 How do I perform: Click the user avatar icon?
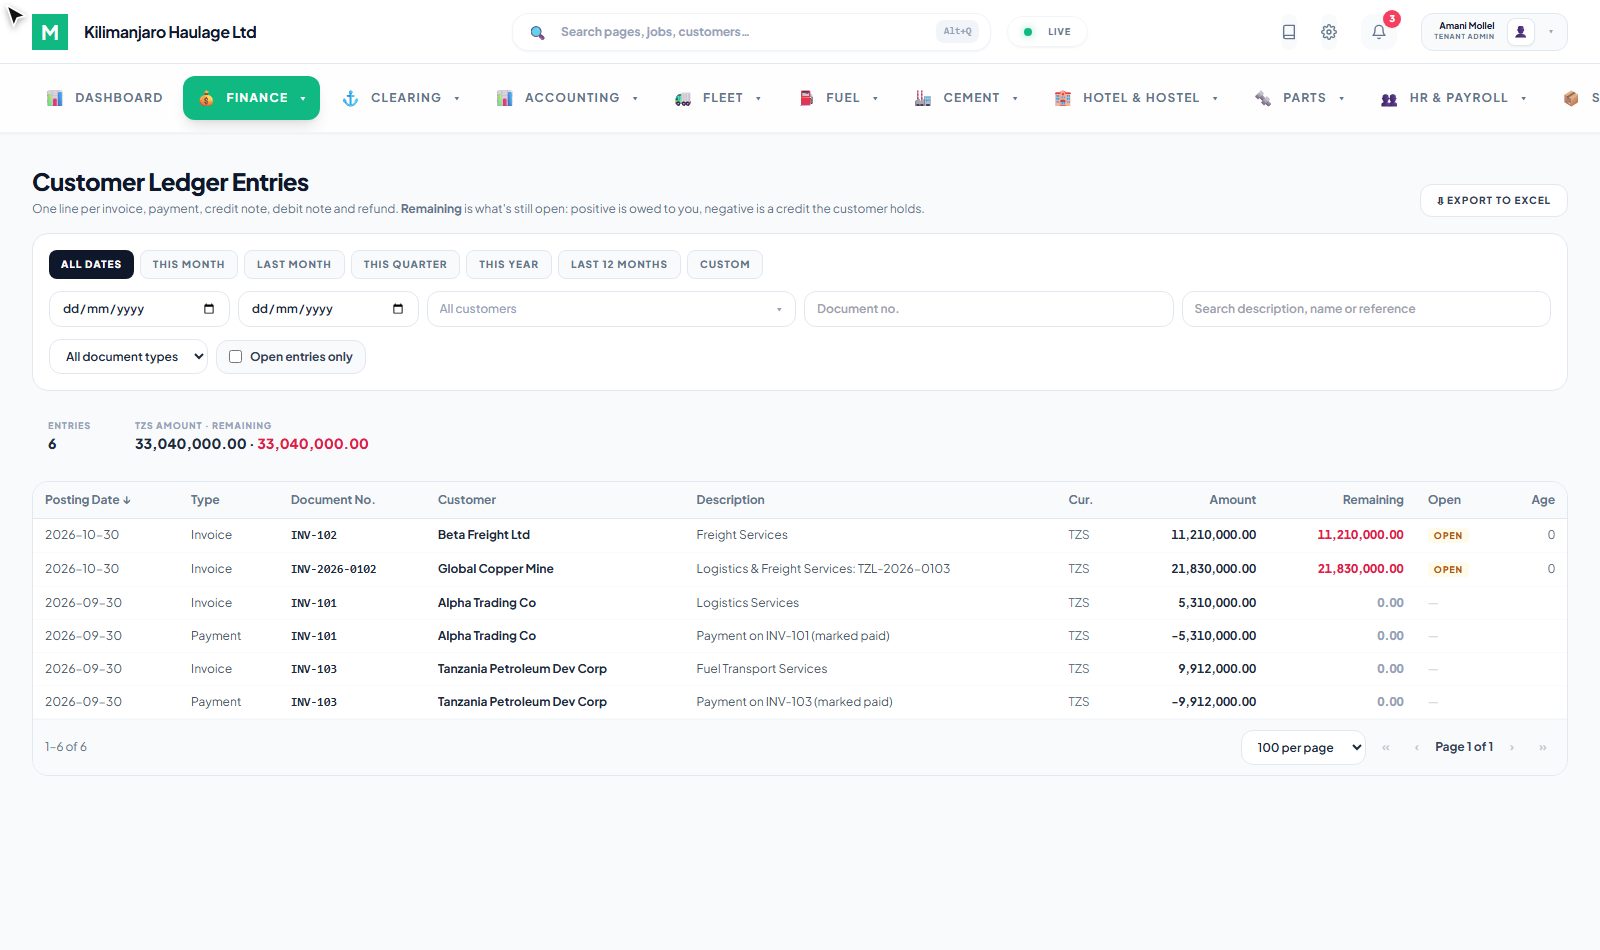click(1521, 32)
